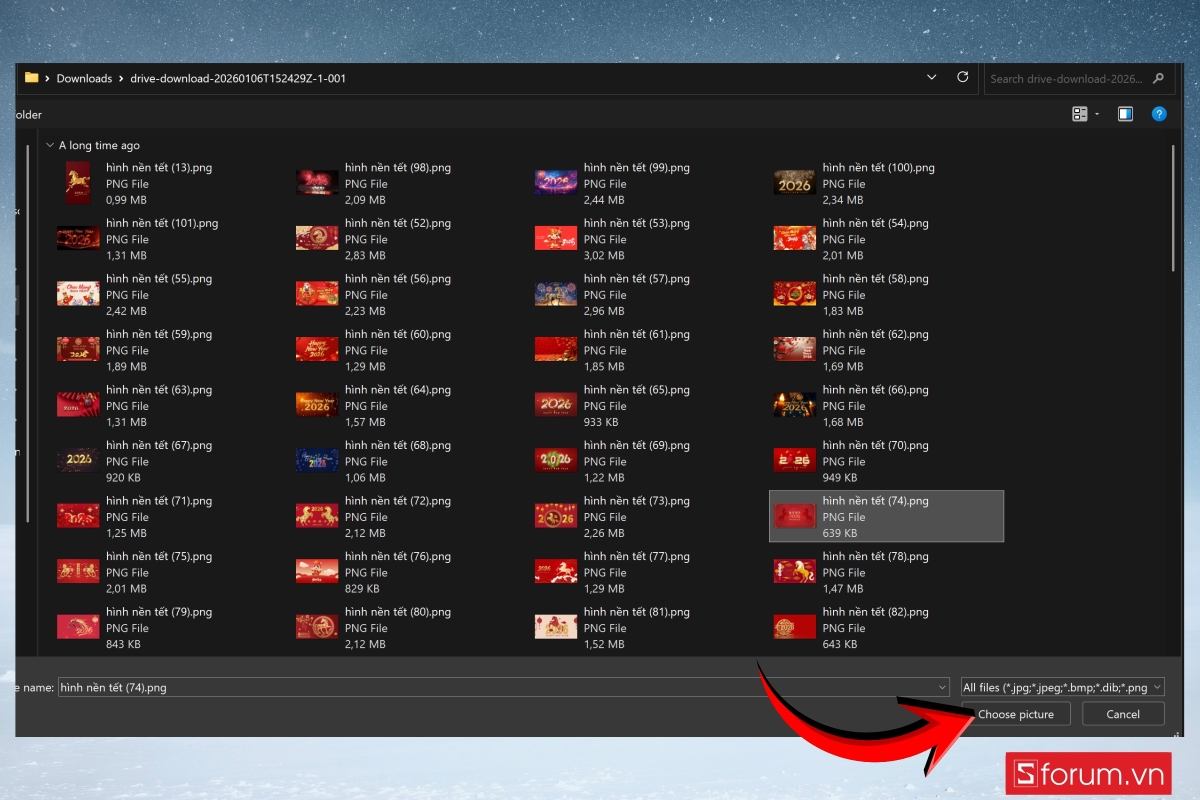Click the Choose picture button
The width and height of the screenshot is (1200, 800).
click(x=1015, y=714)
